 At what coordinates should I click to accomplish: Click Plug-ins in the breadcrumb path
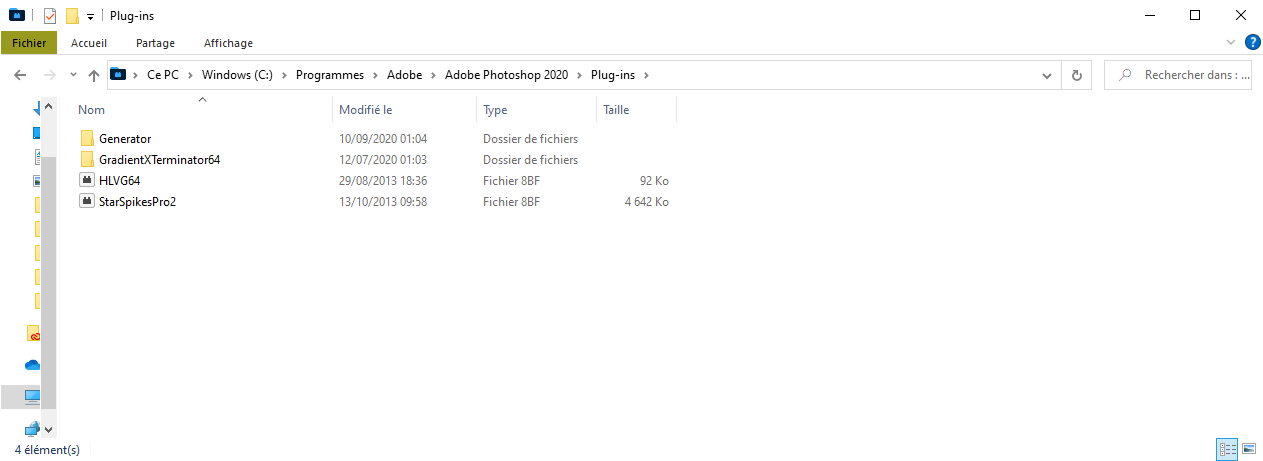coord(615,75)
